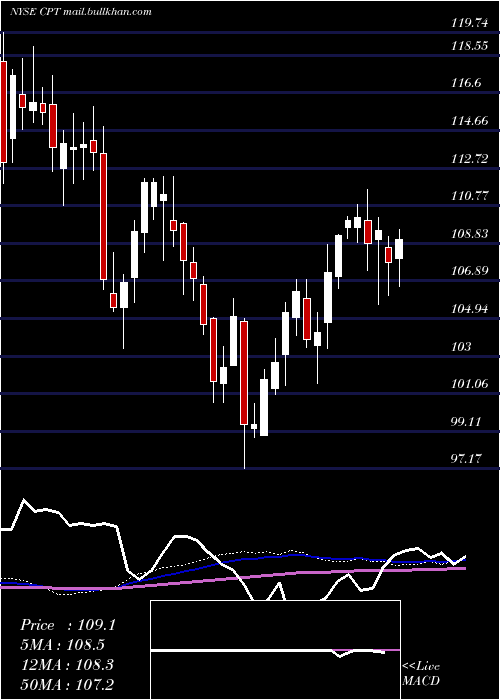
Task: Click the 114.66 price axis label
Action: tap(469, 121)
